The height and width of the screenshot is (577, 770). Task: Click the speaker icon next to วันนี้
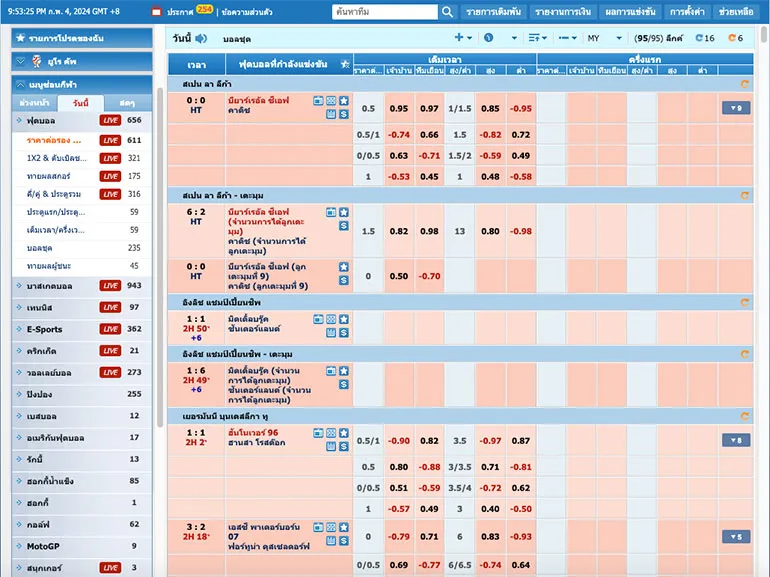(201, 38)
